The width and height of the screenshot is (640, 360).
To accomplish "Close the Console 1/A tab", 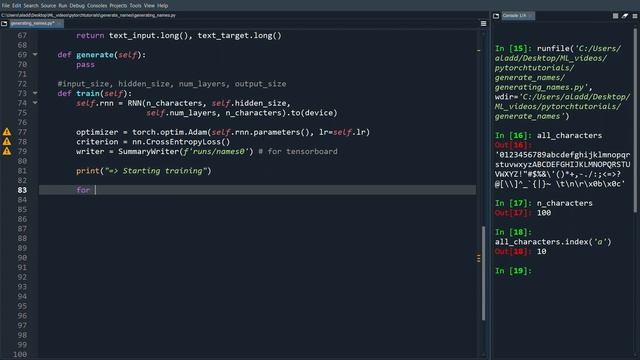I will click(x=531, y=16).
